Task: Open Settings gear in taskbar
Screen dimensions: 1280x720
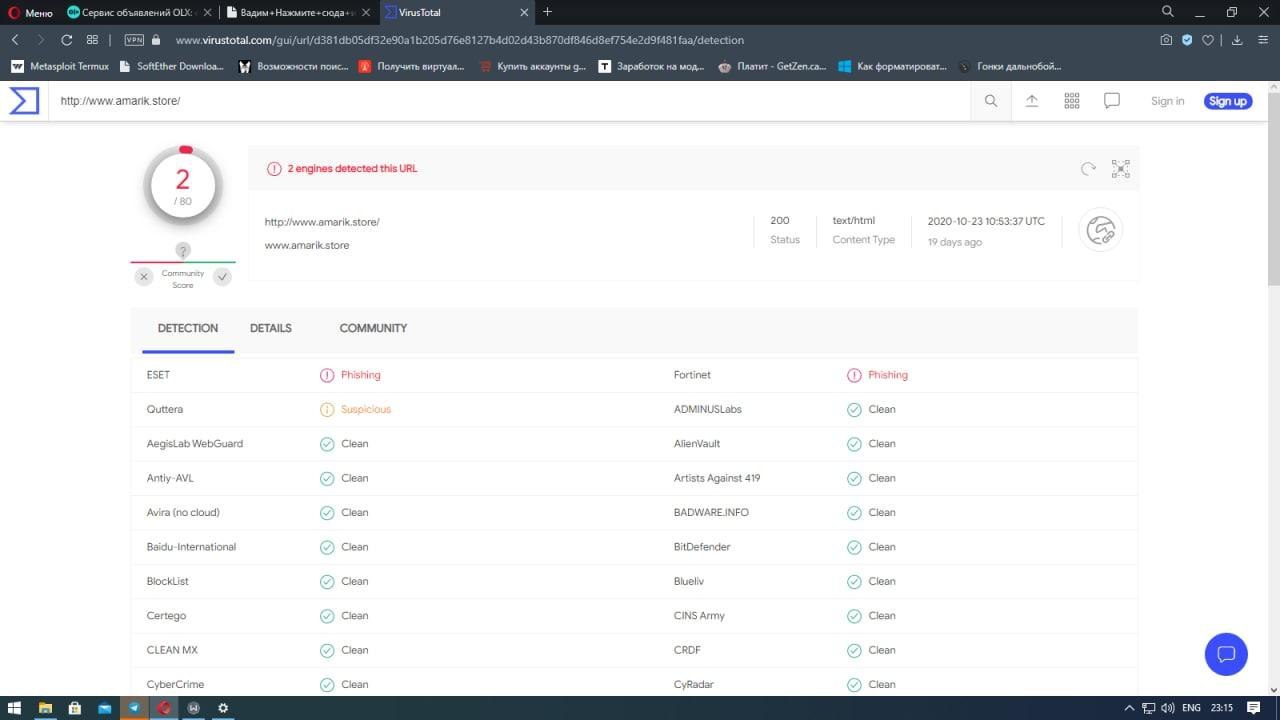Action: pos(223,708)
